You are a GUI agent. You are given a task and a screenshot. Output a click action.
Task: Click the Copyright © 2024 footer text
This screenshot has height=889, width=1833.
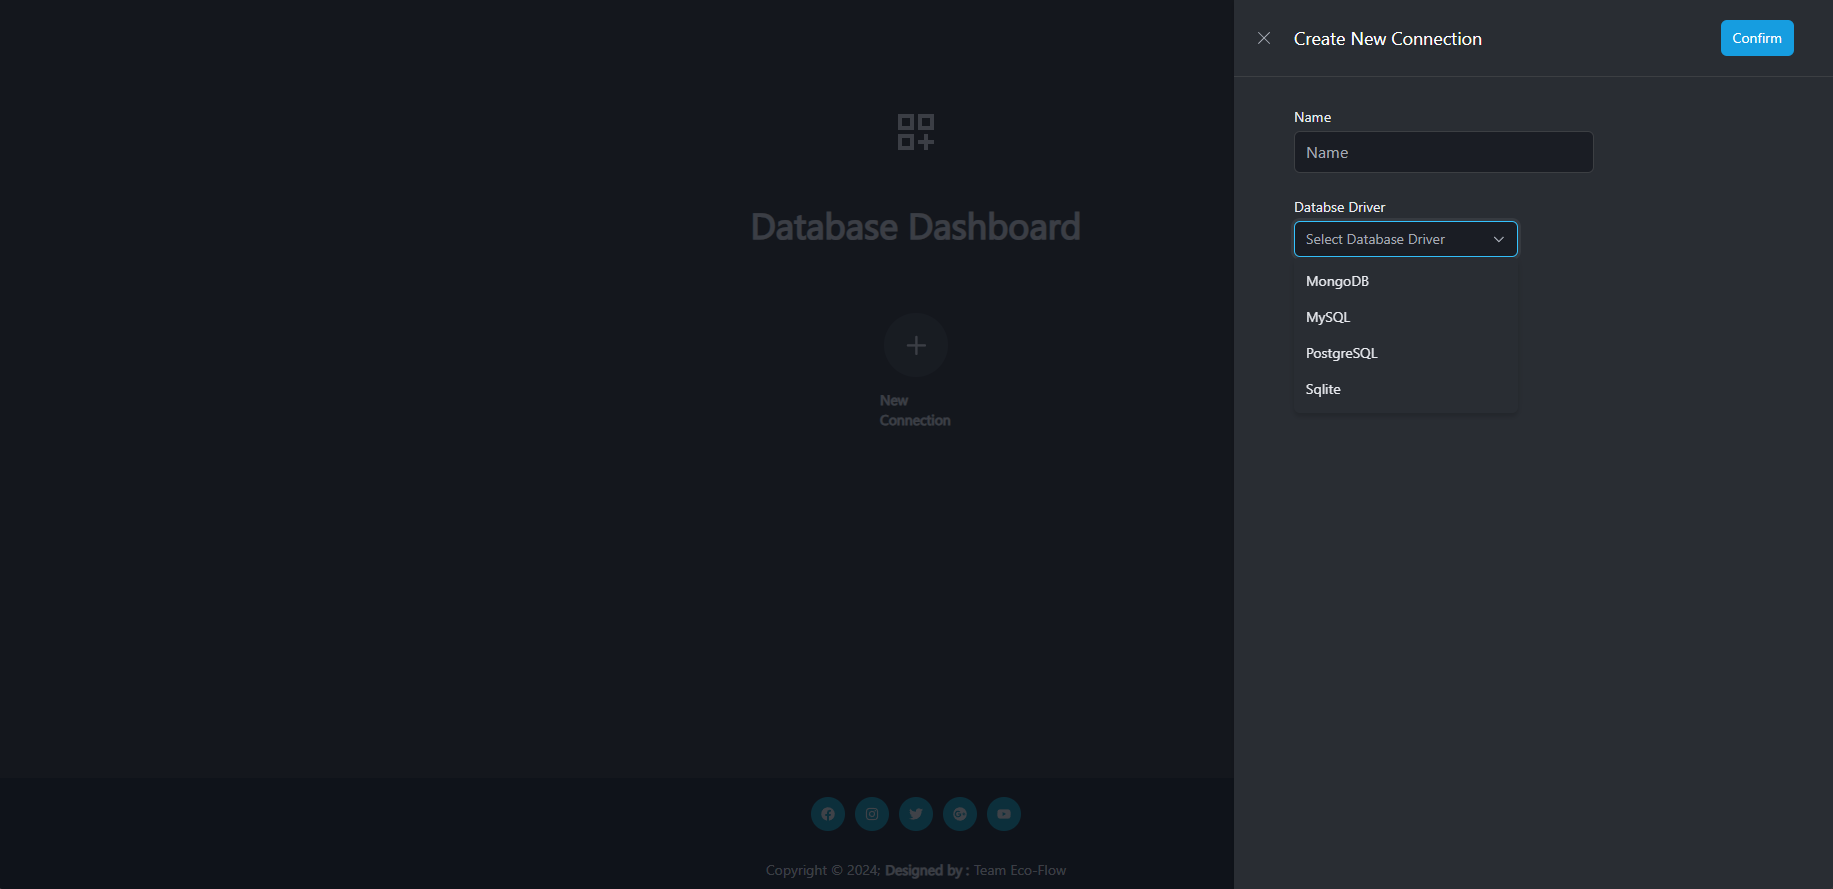point(823,870)
